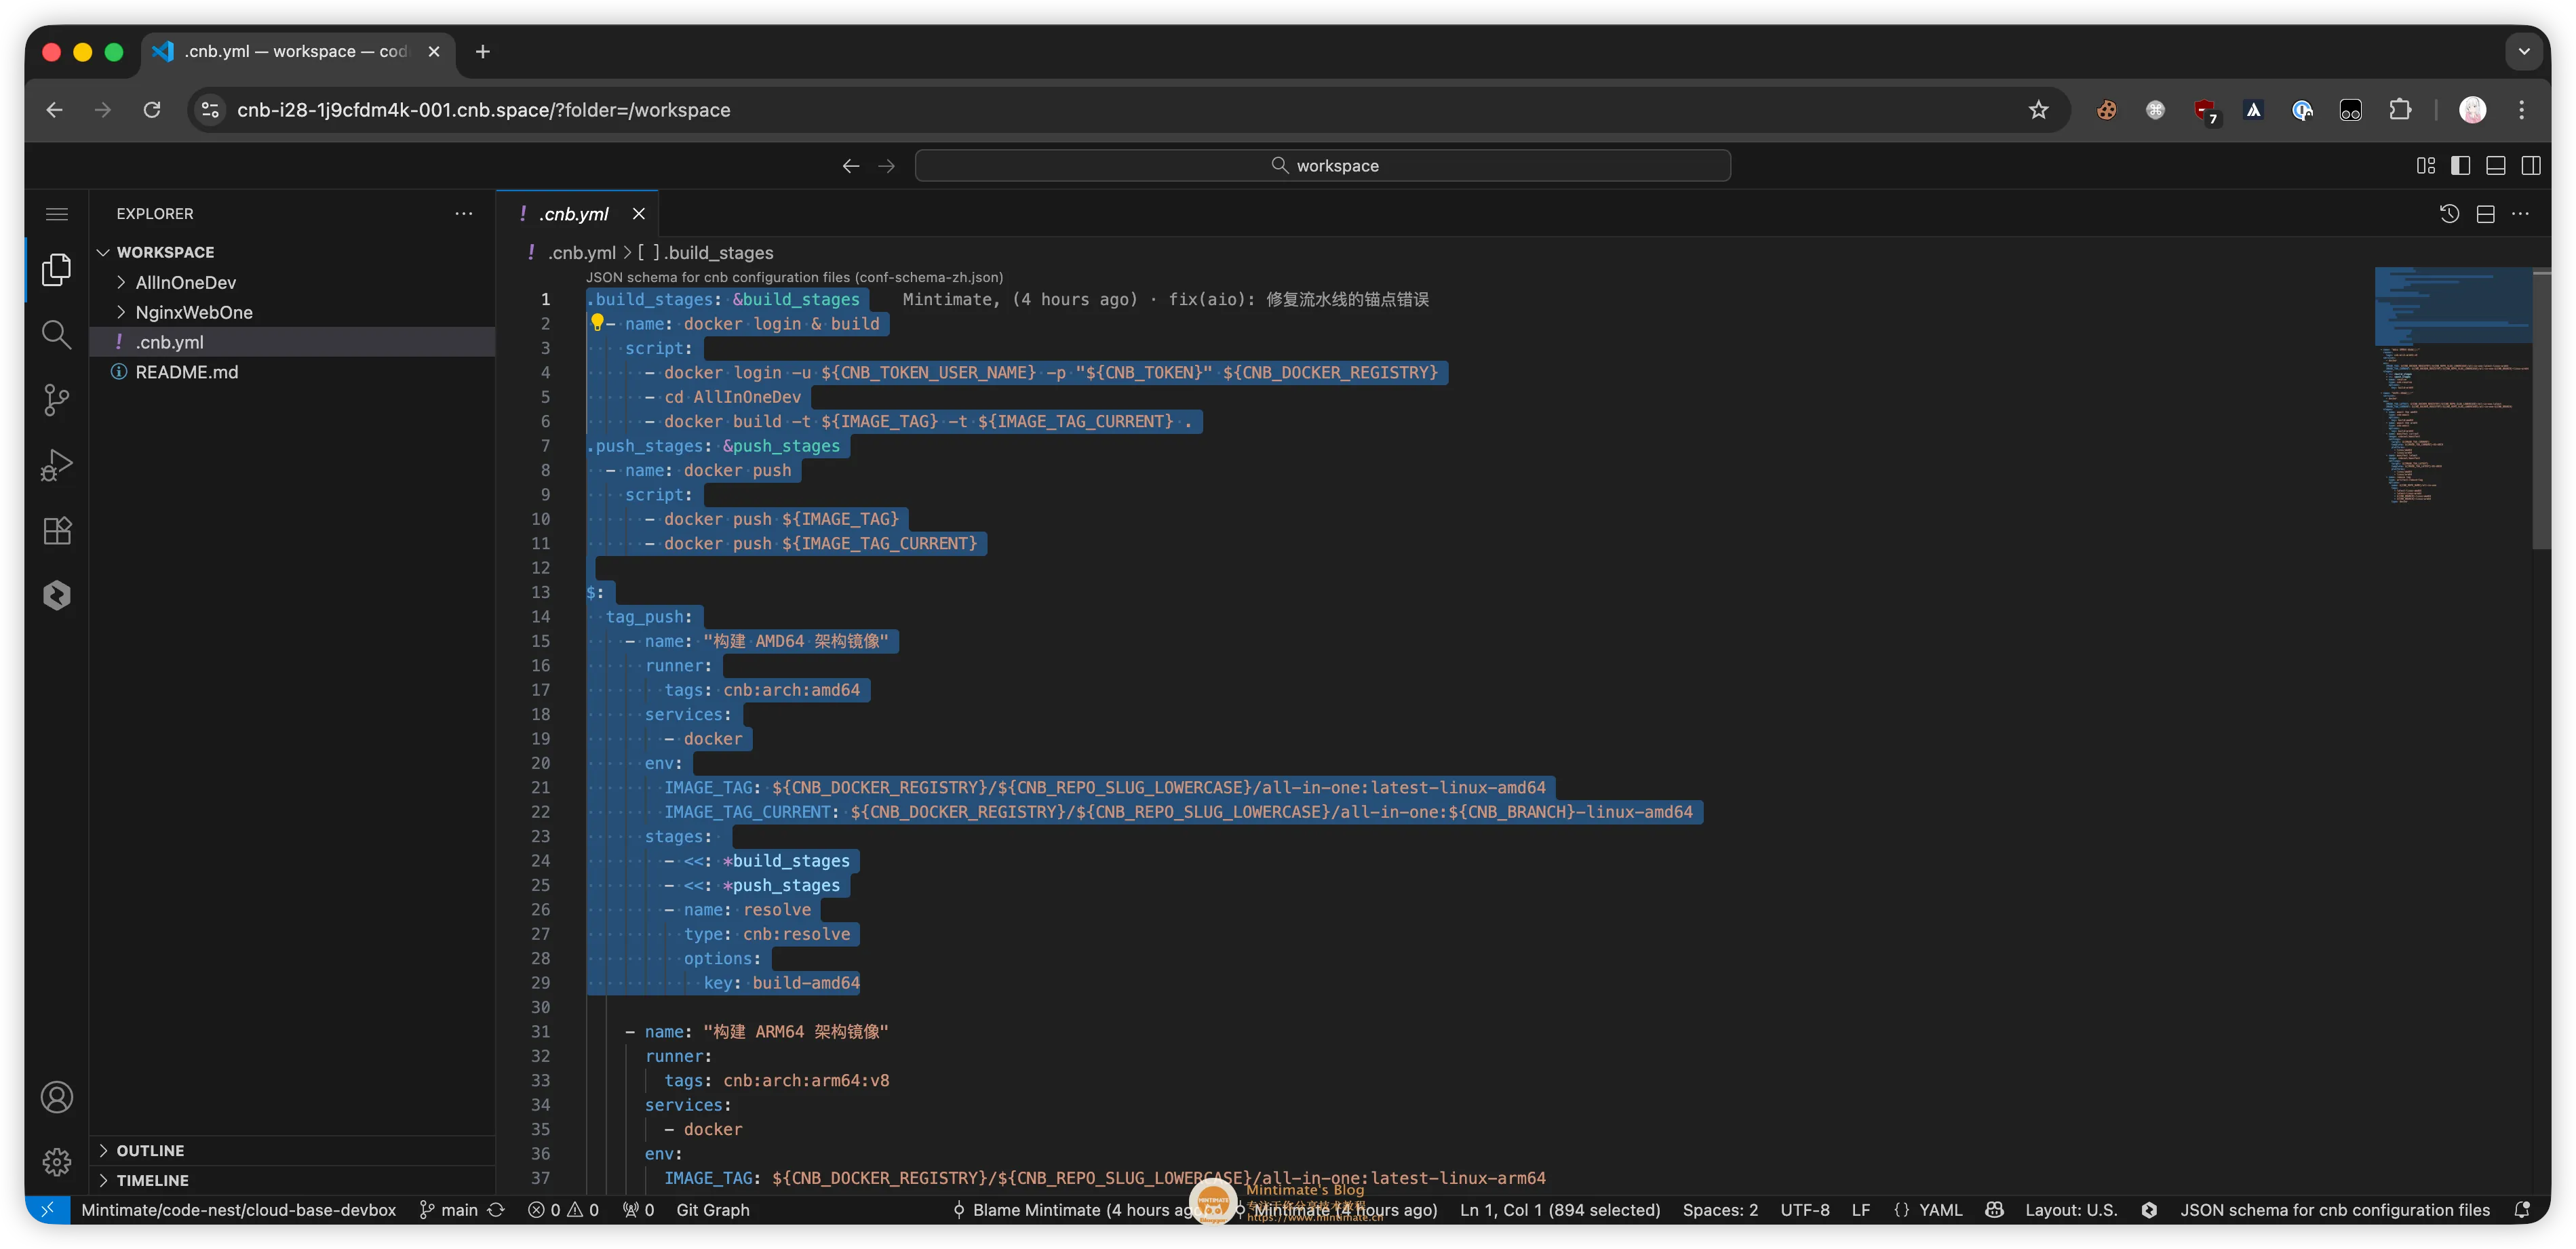The height and width of the screenshot is (1249, 2576).
Task: Open the Manage gear icon
Action: click(x=56, y=1161)
